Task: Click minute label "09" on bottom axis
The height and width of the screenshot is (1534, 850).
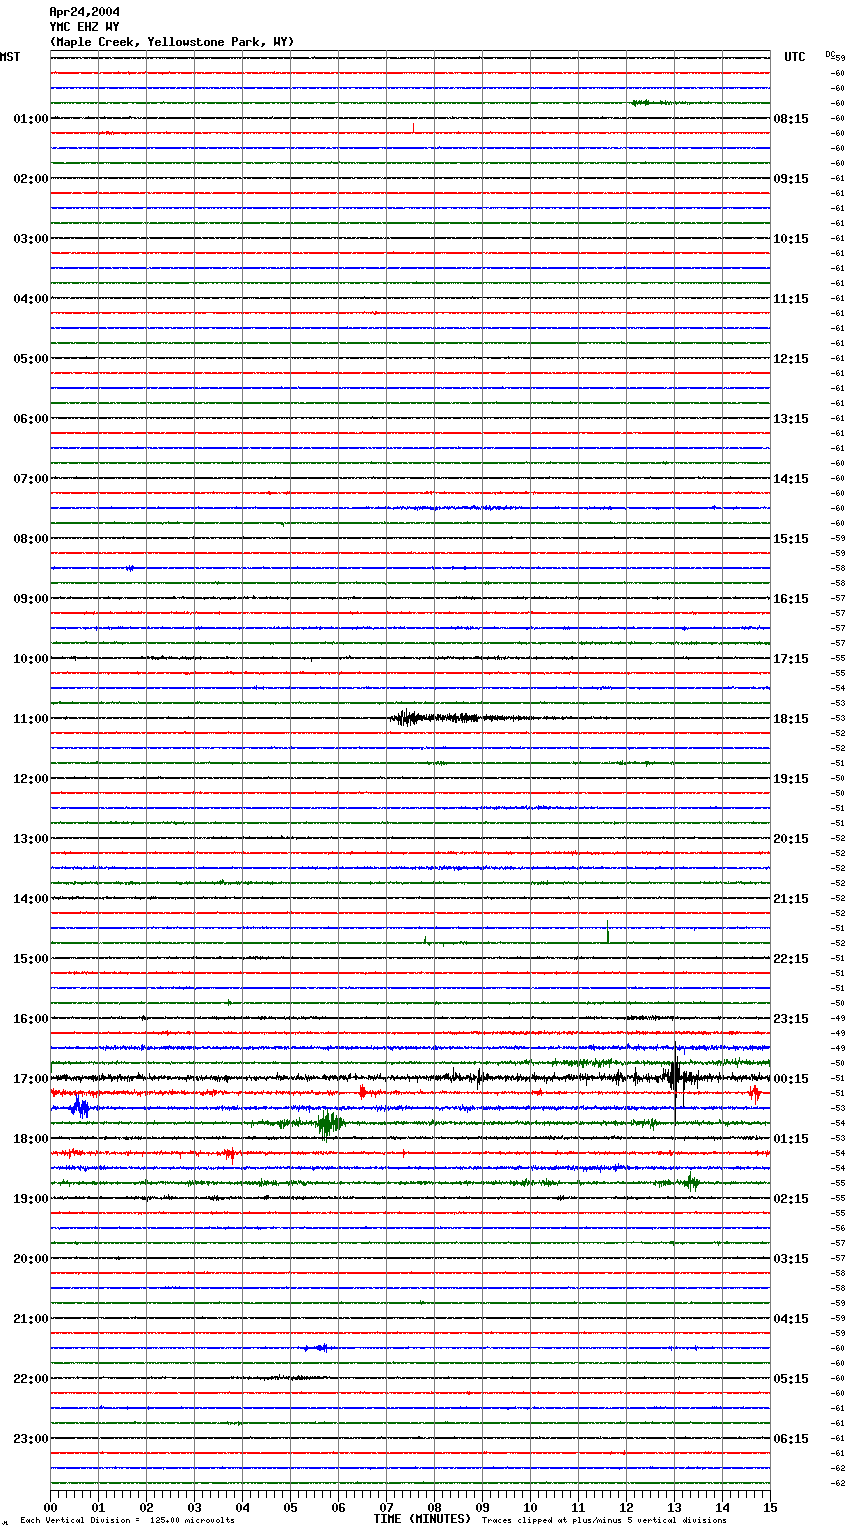Action: pos(482,1507)
